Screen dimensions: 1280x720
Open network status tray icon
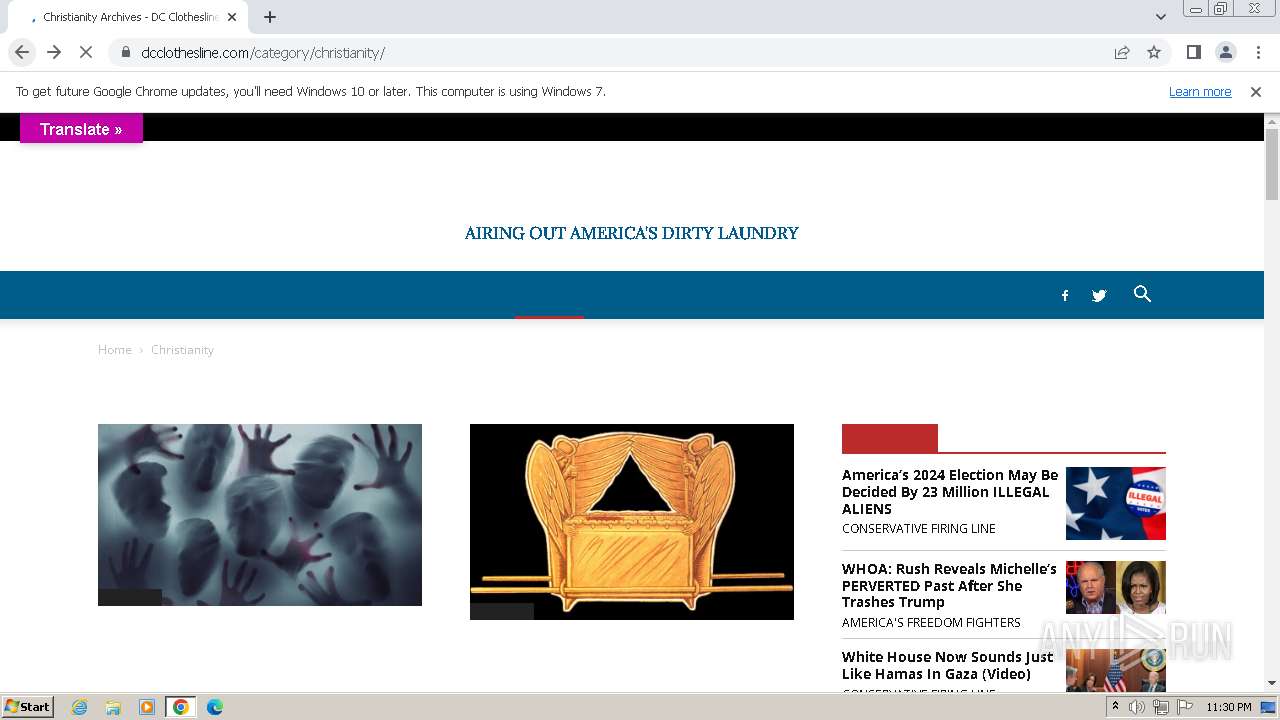click(x=1161, y=707)
